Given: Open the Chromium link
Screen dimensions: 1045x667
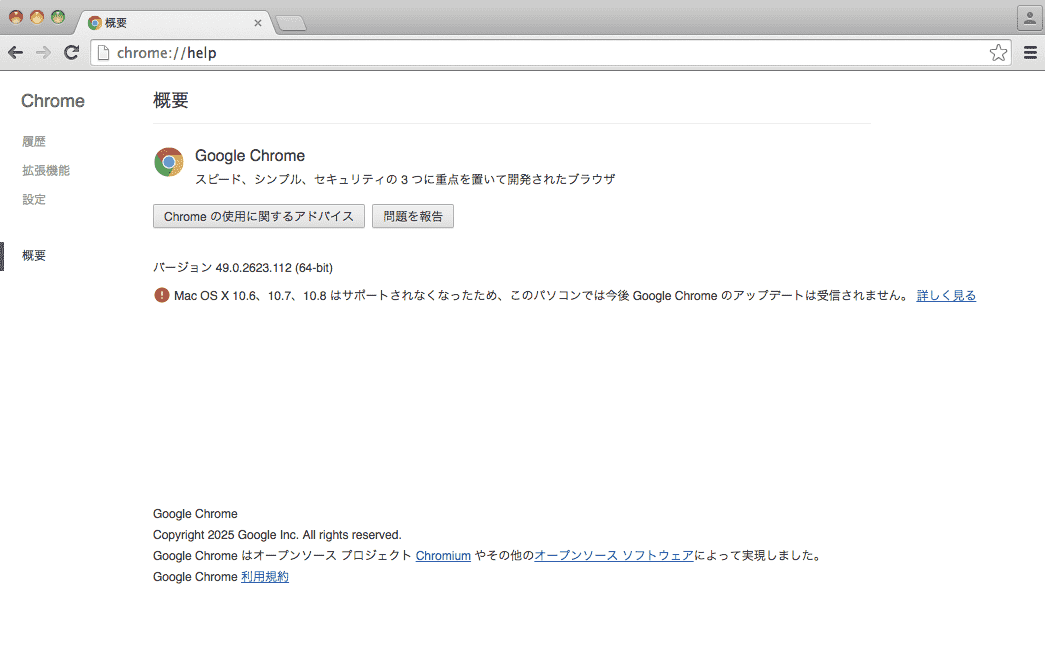Looking at the screenshot, I should tap(443, 556).
